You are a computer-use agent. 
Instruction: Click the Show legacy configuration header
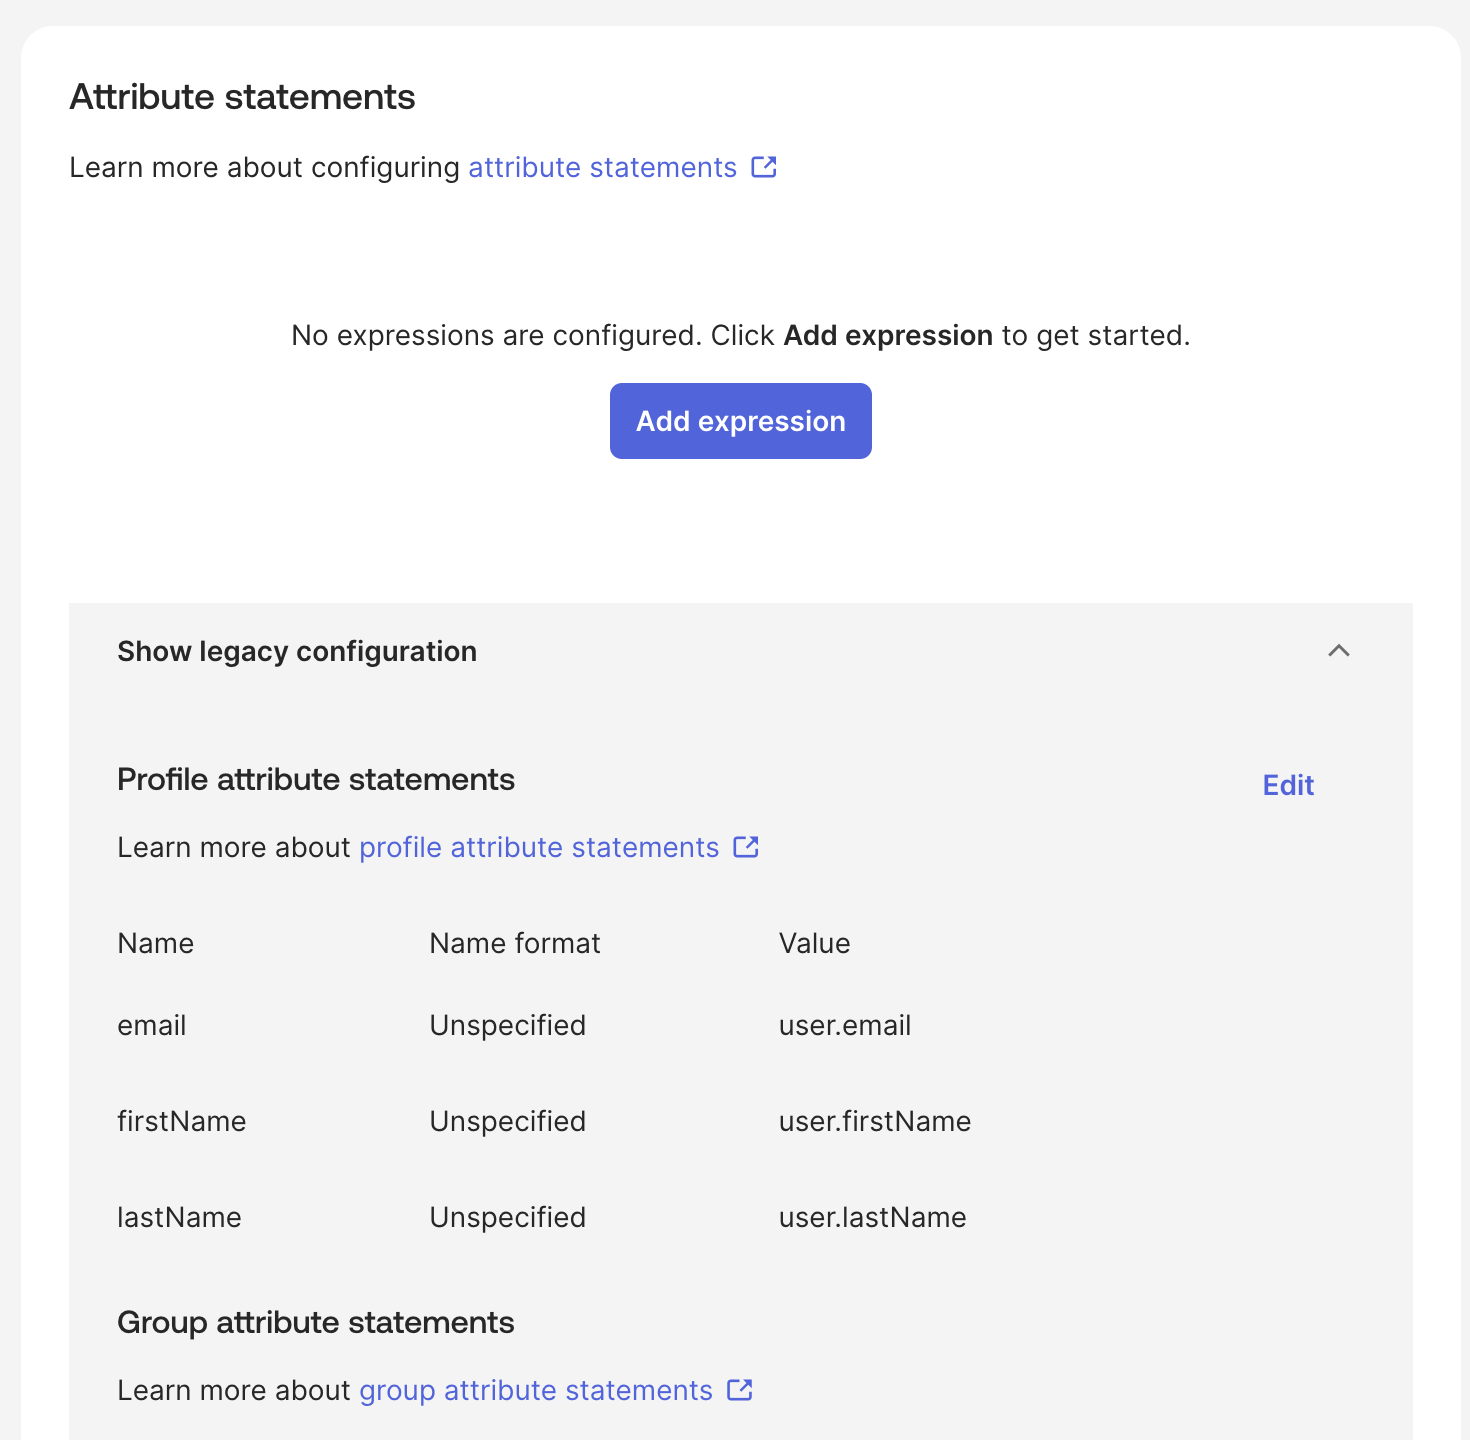(x=297, y=652)
